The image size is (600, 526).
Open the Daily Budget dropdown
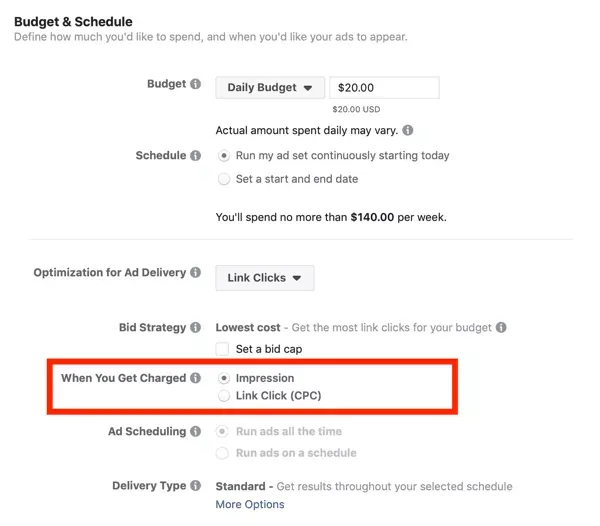(x=270, y=87)
